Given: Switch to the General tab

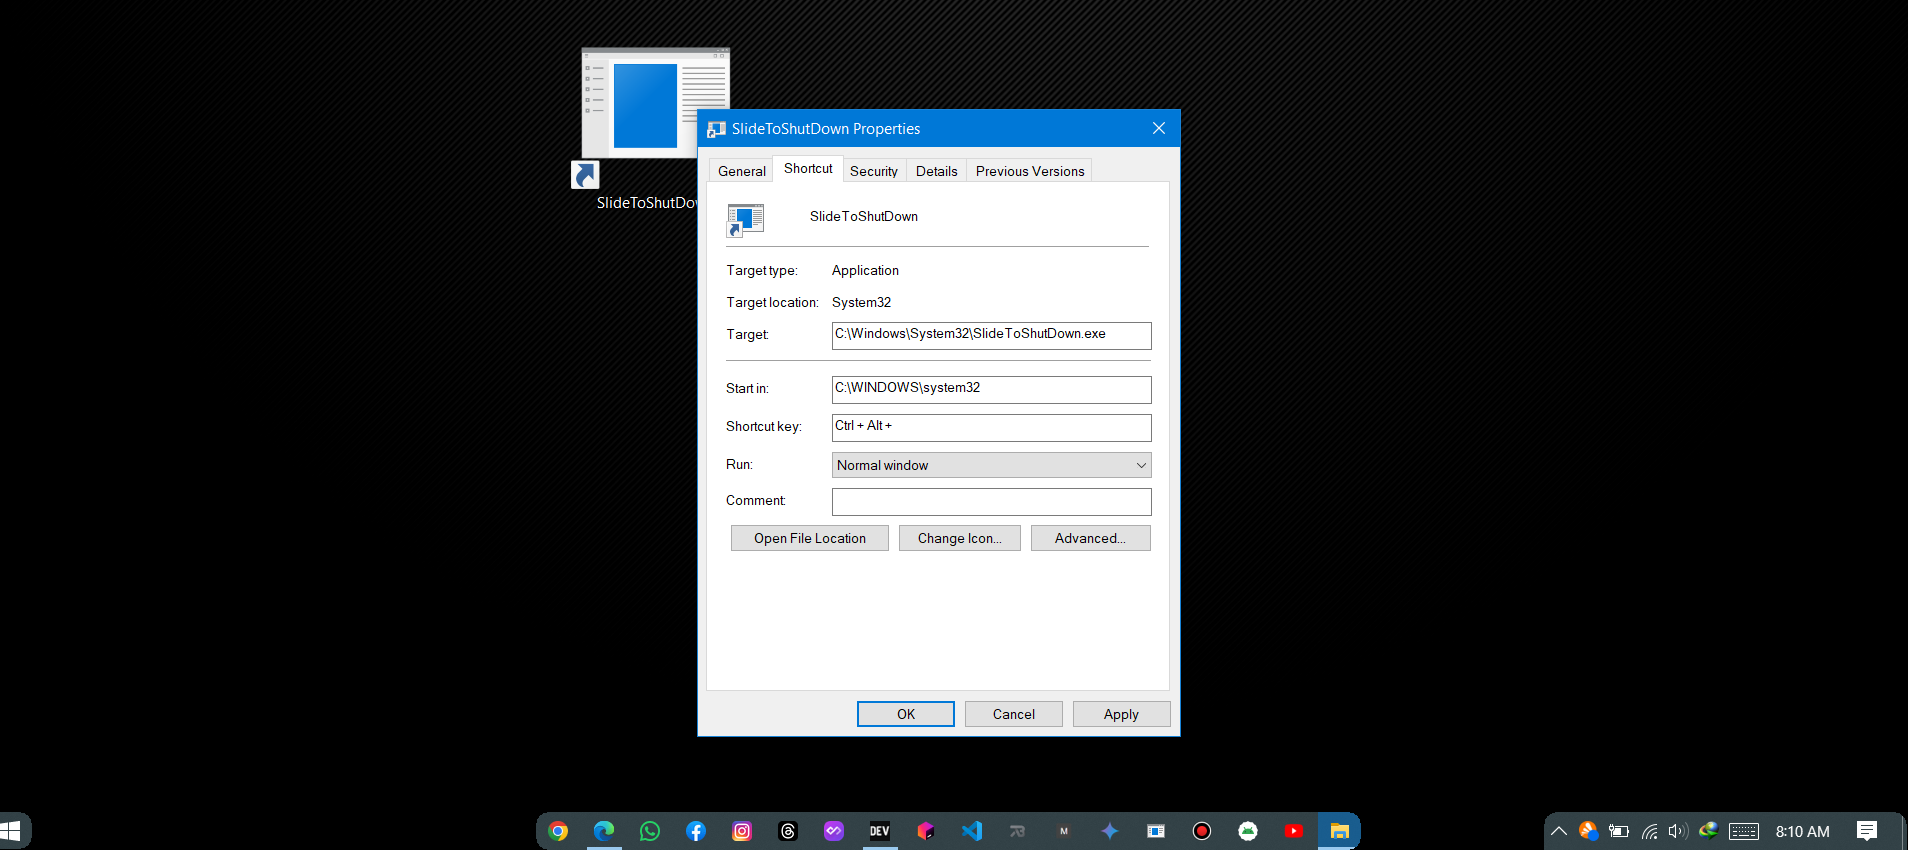Looking at the screenshot, I should pyautogui.click(x=741, y=171).
